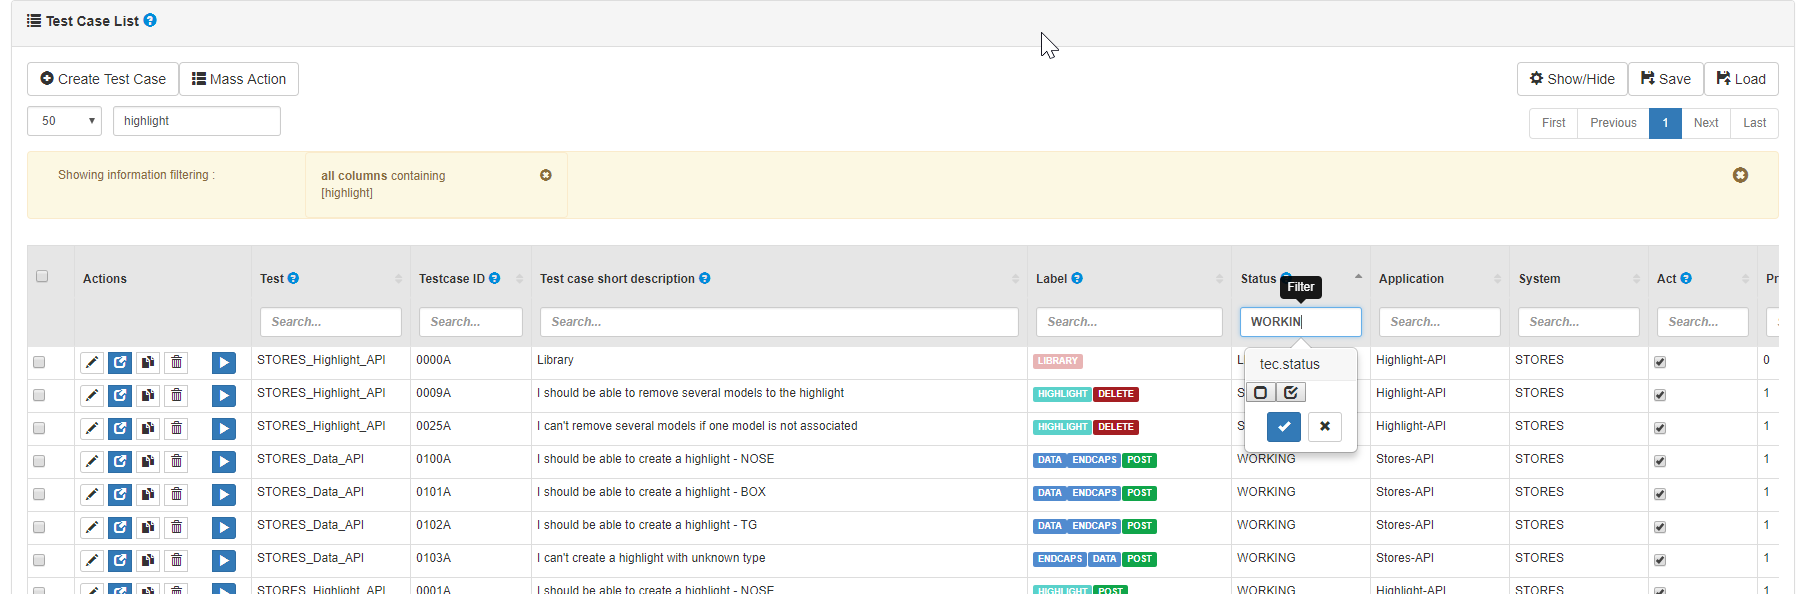The image size is (1800, 594).
Task: Sort by System column arrows
Action: (x=1637, y=279)
